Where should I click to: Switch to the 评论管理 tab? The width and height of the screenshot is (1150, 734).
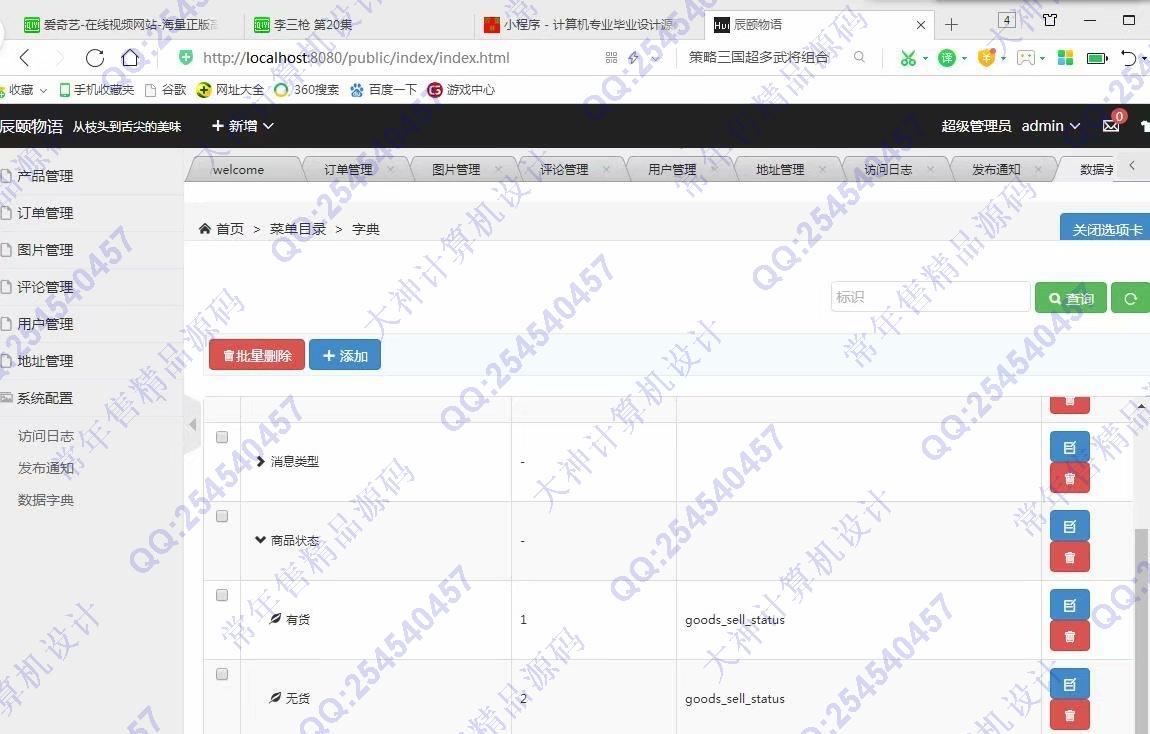coord(564,169)
